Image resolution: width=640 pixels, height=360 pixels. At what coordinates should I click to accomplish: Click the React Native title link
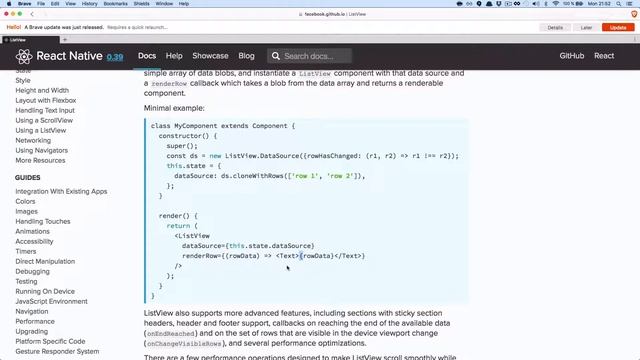point(69,56)
